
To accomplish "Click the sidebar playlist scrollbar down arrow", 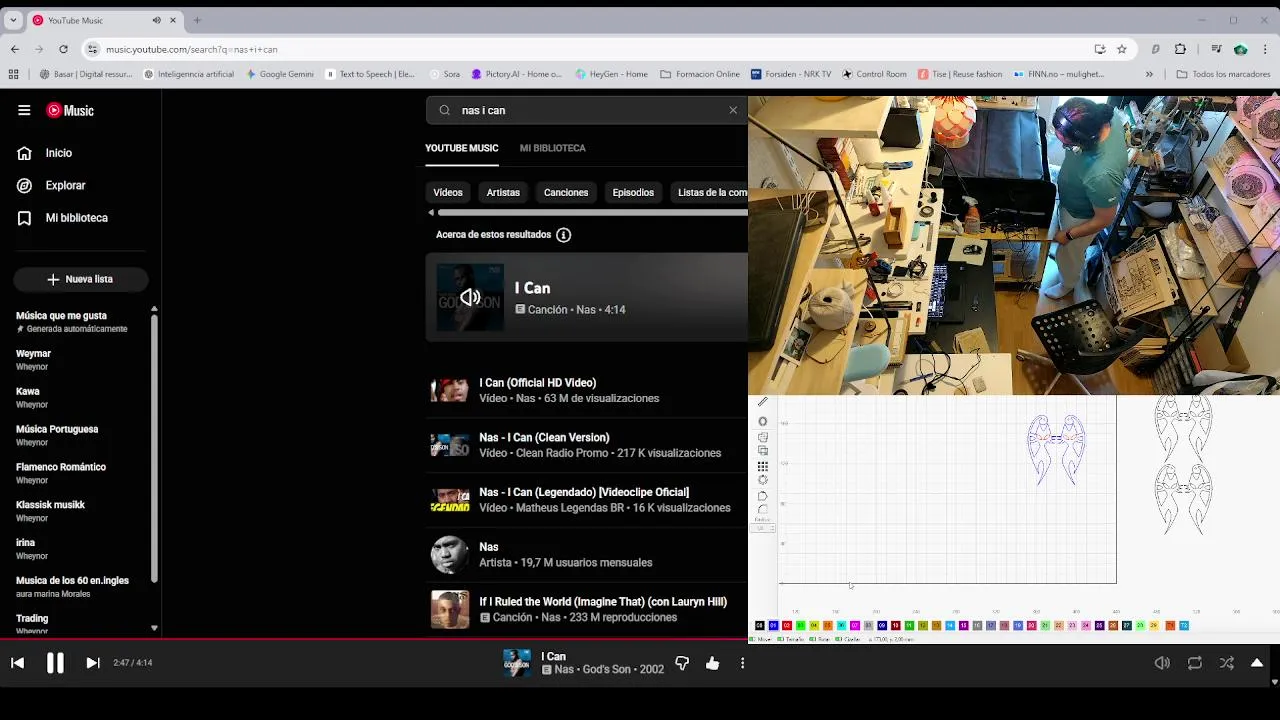I will coord(154,628).
